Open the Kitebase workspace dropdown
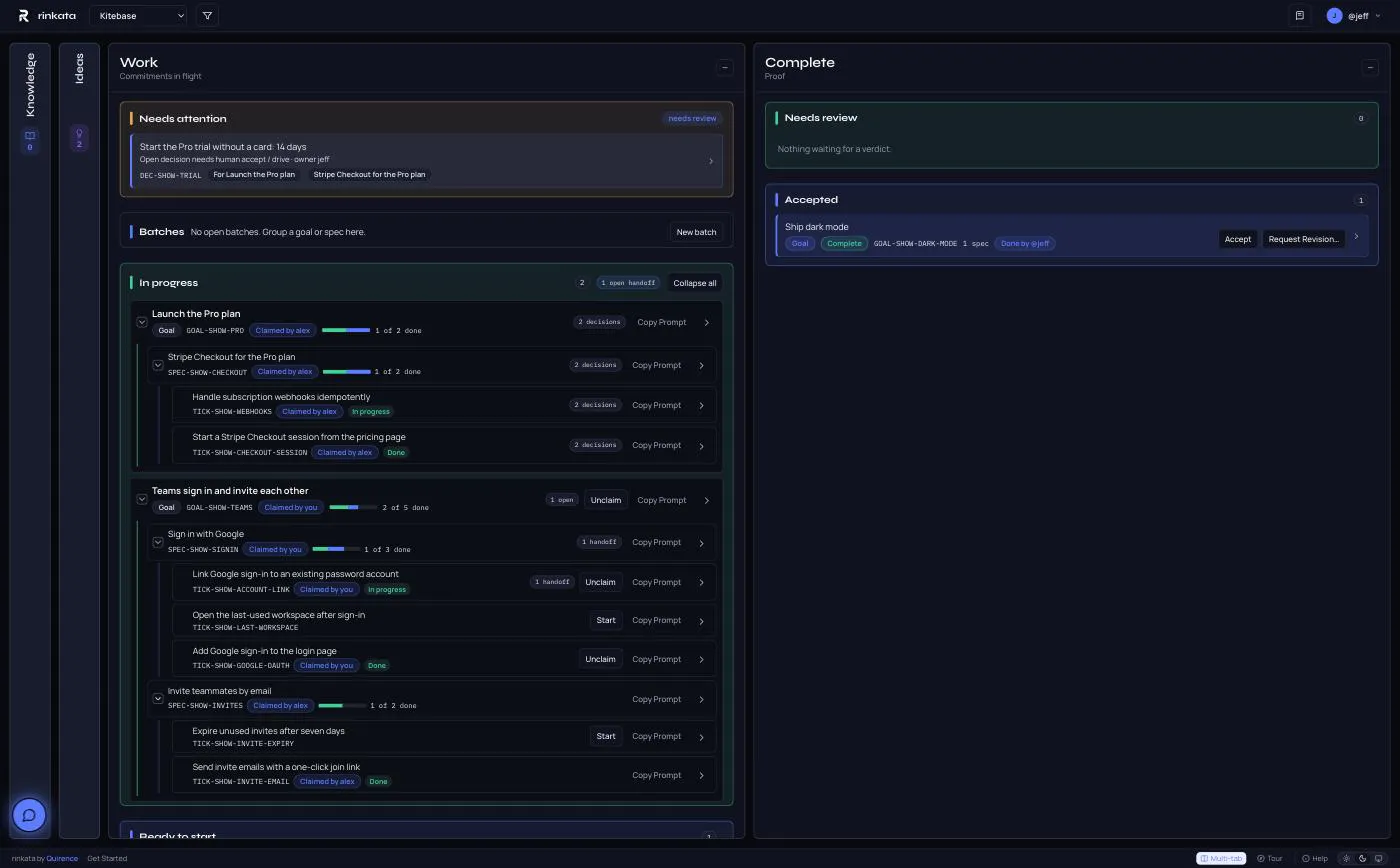 [138, 16]
